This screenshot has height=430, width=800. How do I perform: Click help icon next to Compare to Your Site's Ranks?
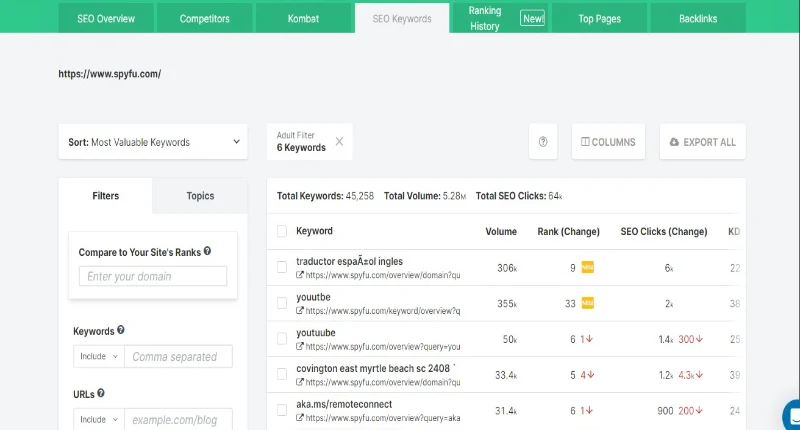[x=207, y=251]
